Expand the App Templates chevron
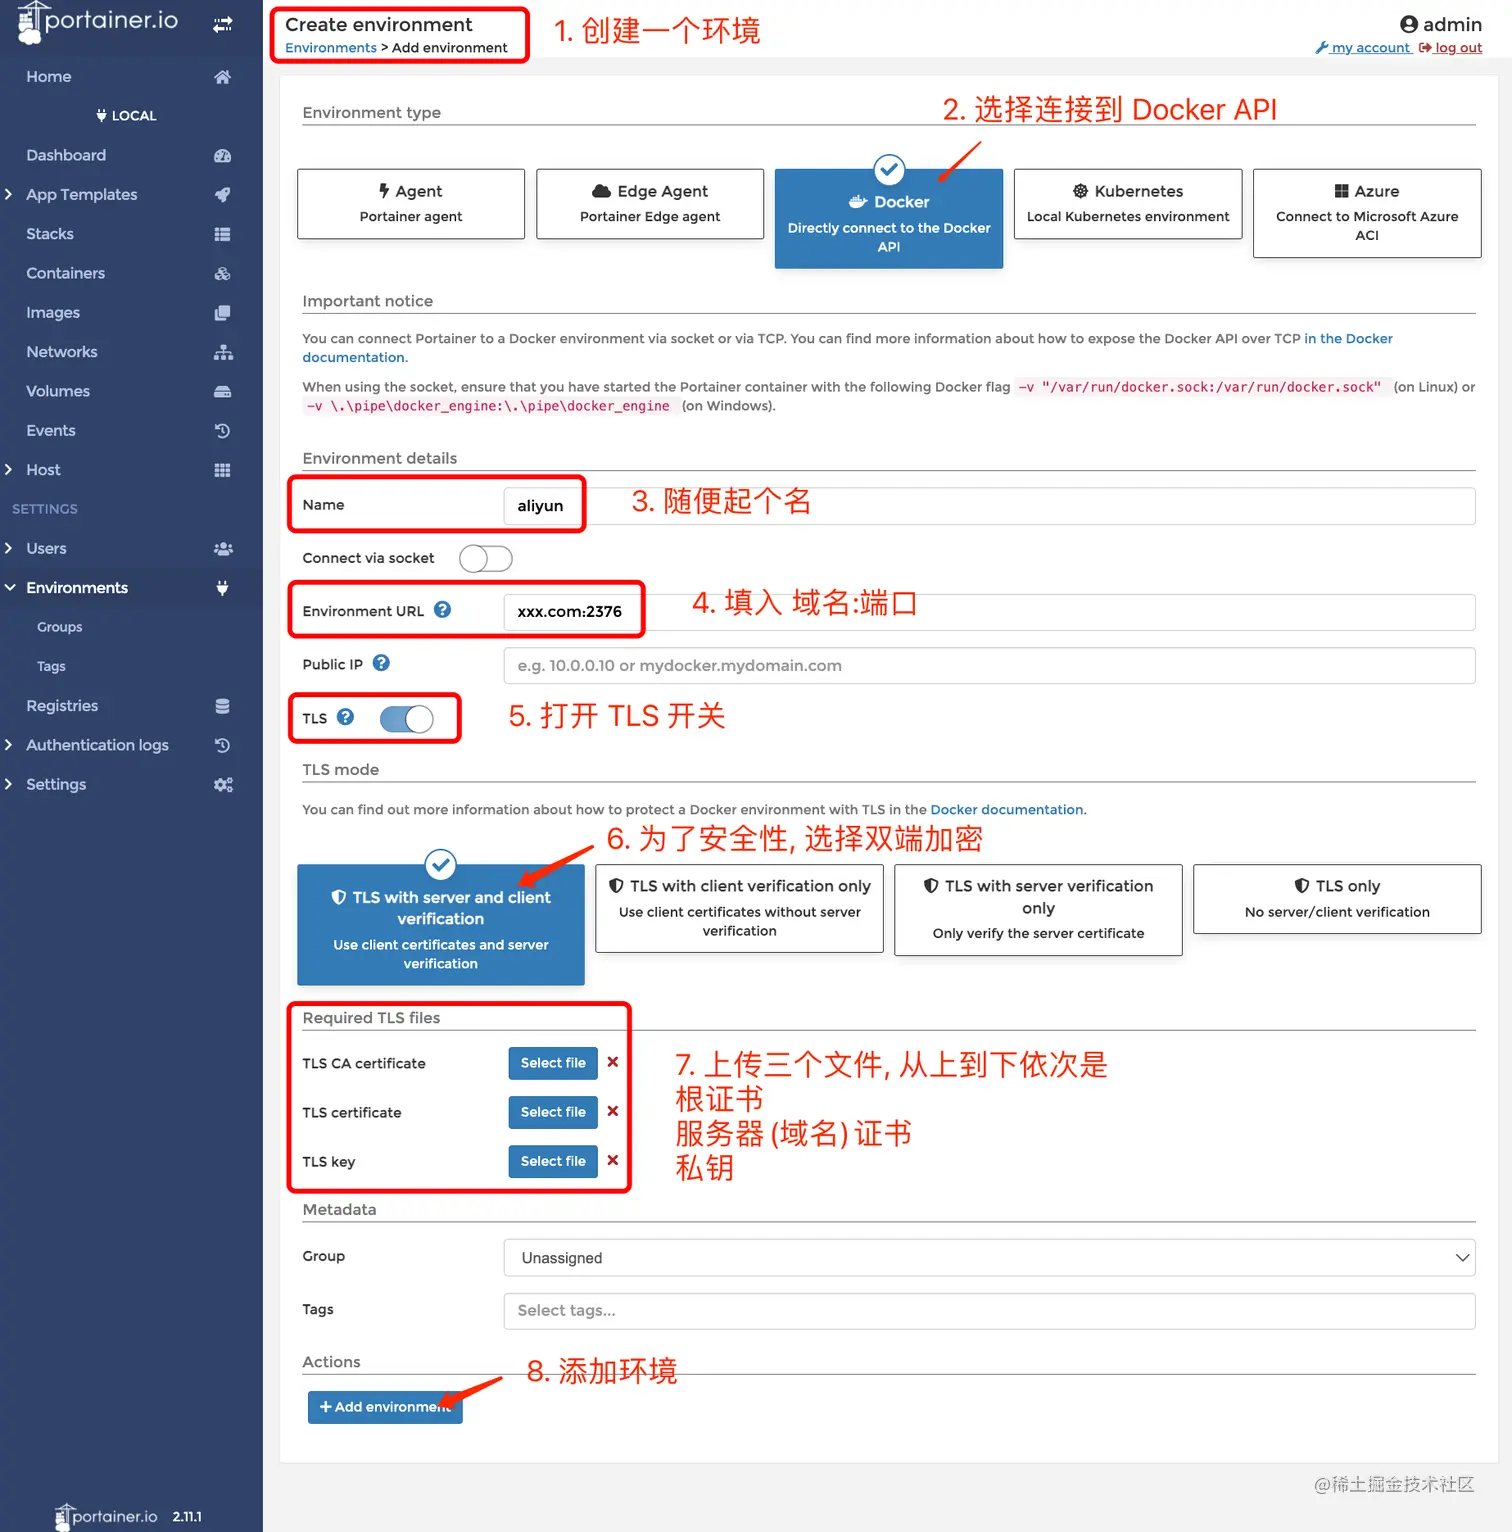The image size is (1512, 1532). pos(9,195)
